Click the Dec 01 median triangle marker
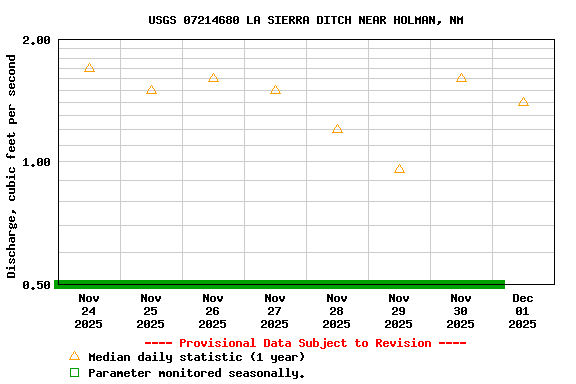The height and width of the screenshot is (384, 576). pyautogui.click(x=523, y=102)
